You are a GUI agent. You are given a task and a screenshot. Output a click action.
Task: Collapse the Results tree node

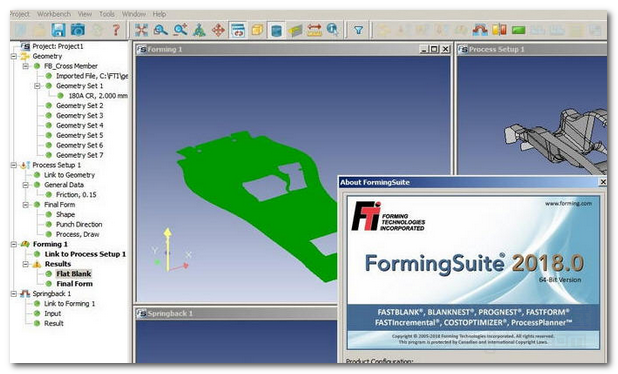[x=26, y=264]
